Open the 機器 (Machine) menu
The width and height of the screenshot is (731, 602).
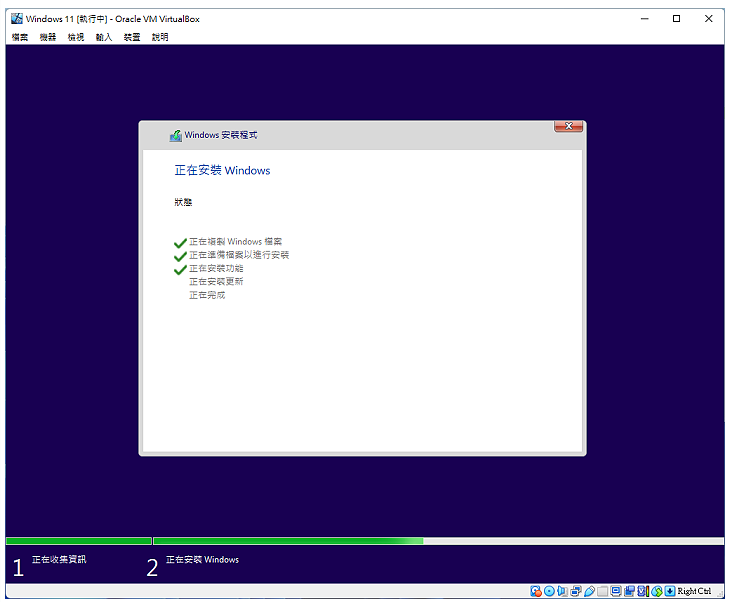[48, 37]
